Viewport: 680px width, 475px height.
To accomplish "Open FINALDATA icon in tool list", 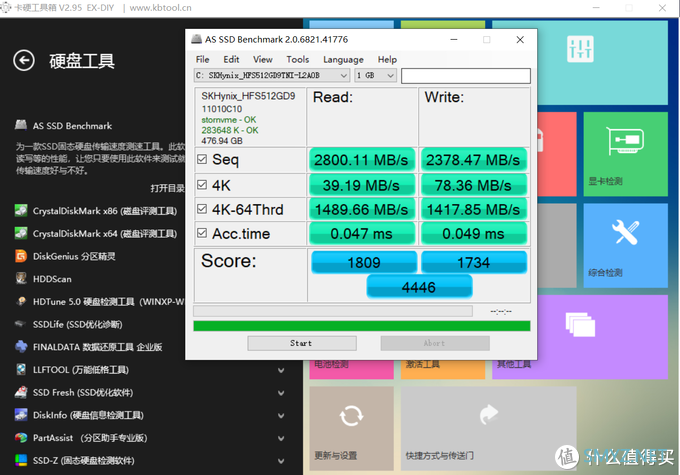I will [21, 347].
